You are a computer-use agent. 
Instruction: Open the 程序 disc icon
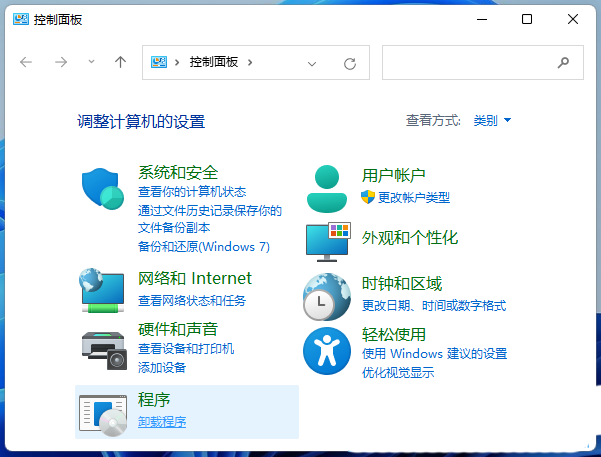coord(103,415)
